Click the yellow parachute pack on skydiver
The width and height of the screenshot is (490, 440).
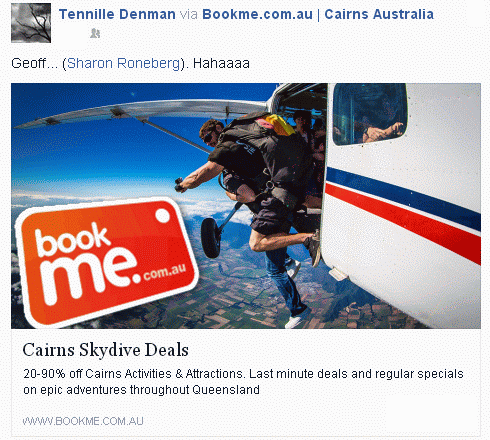[x=280, y=125]
